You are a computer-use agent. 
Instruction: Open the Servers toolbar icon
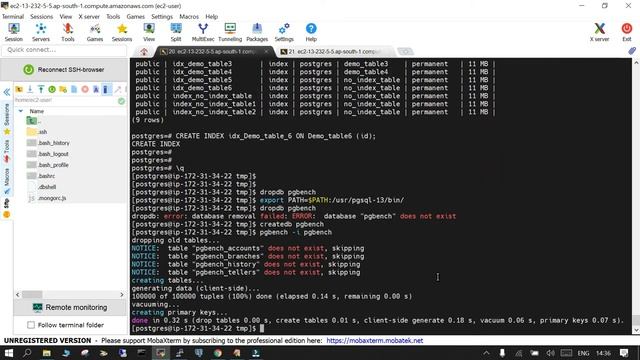[x=41, y=32]
